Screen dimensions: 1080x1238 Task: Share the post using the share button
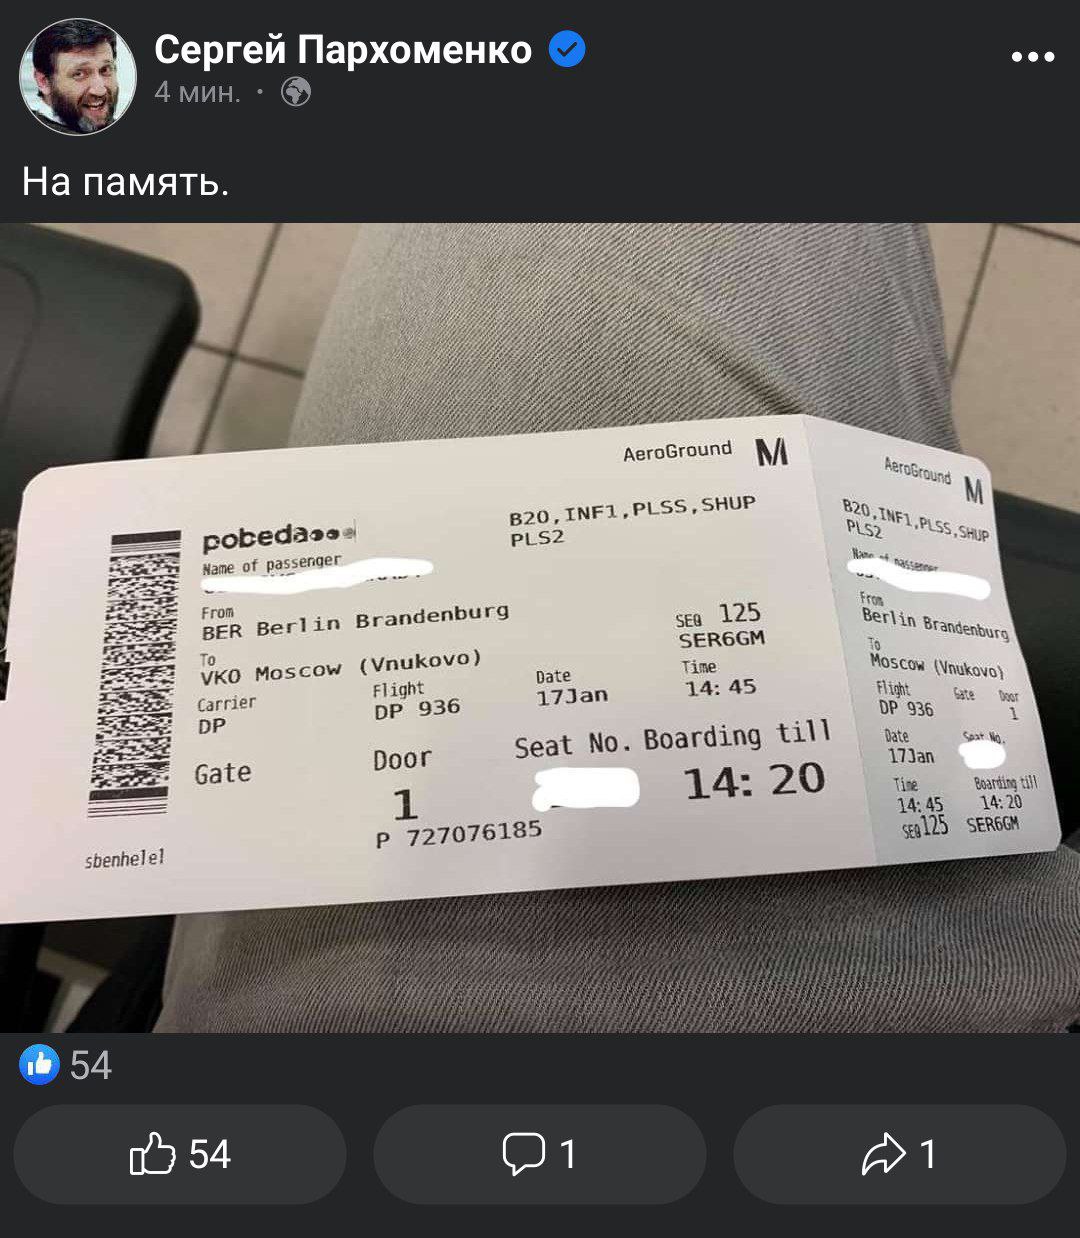pyautogui.click(x=900, y=1154)
